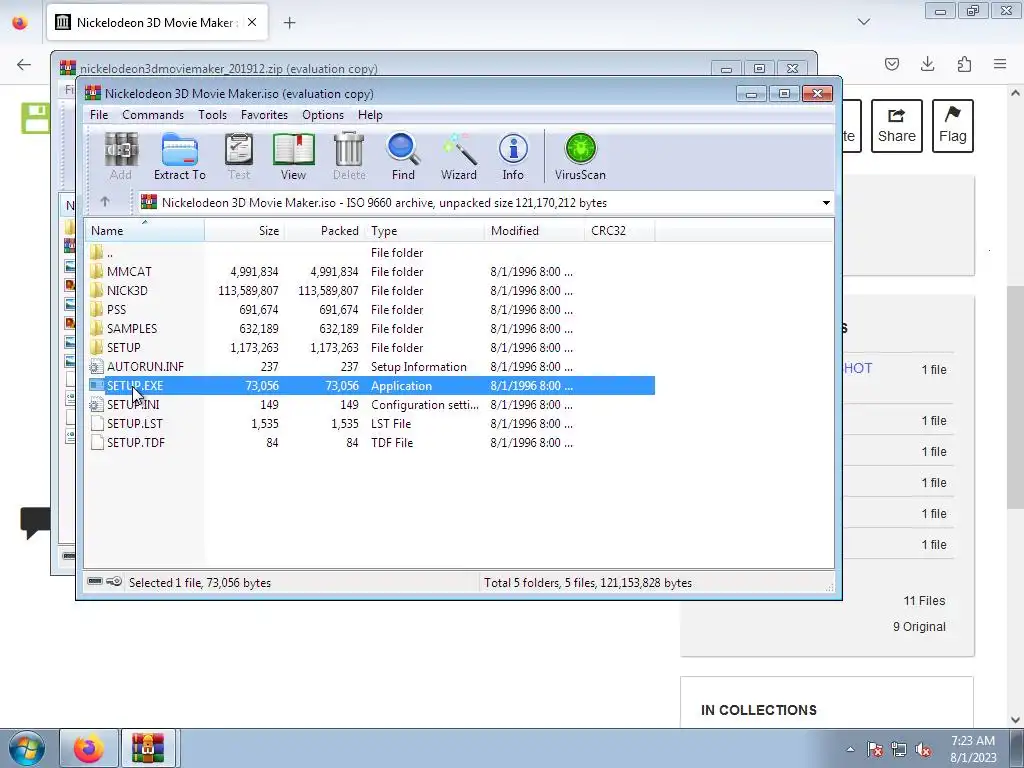Sort by the Packed column header

click(x=325, y=231)
